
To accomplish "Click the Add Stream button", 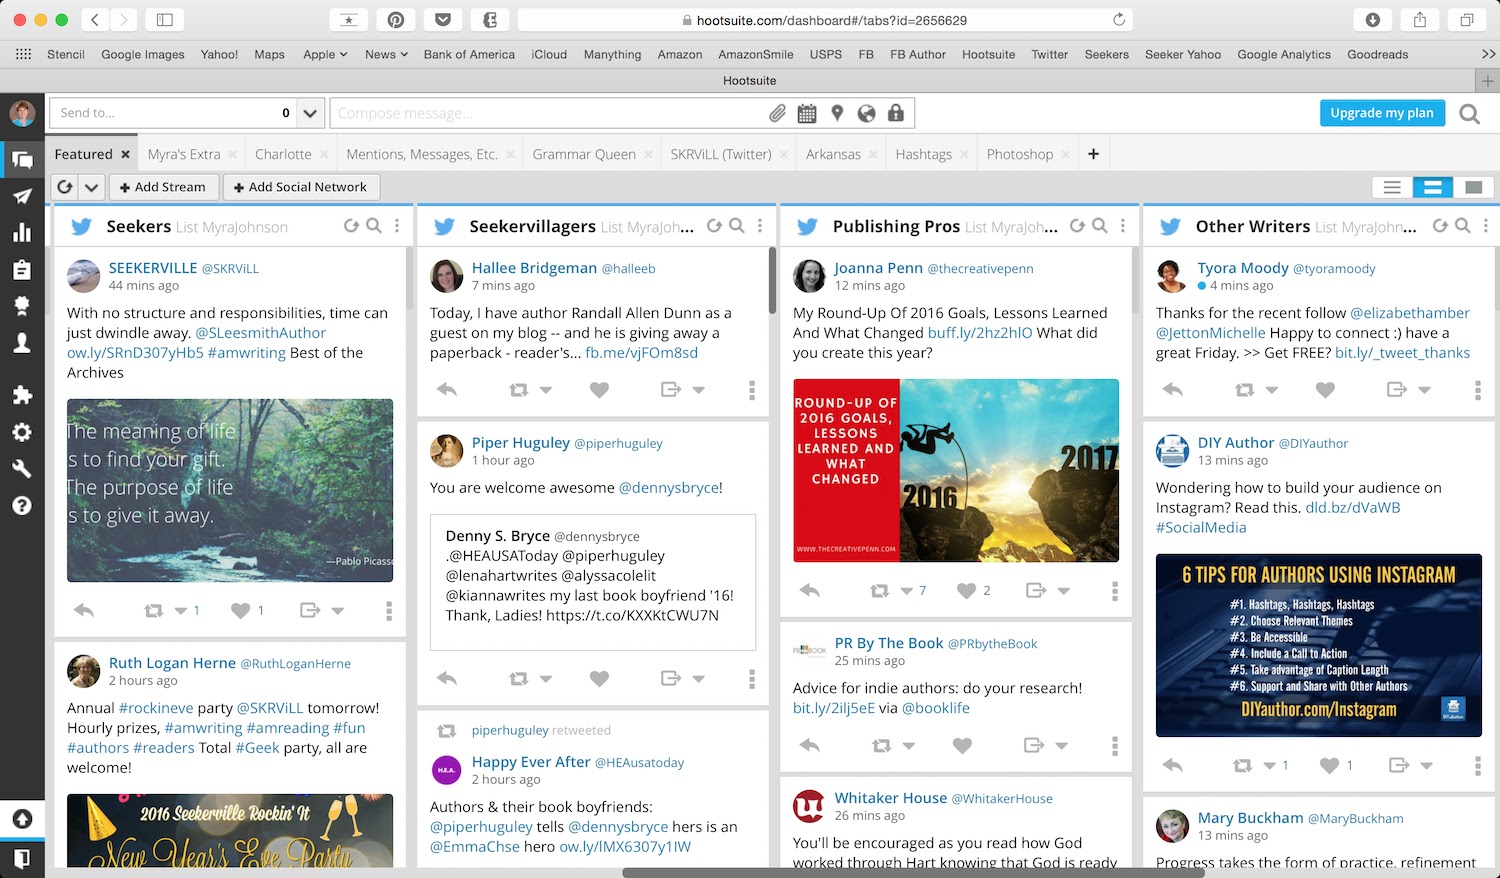I will point(163,187).
